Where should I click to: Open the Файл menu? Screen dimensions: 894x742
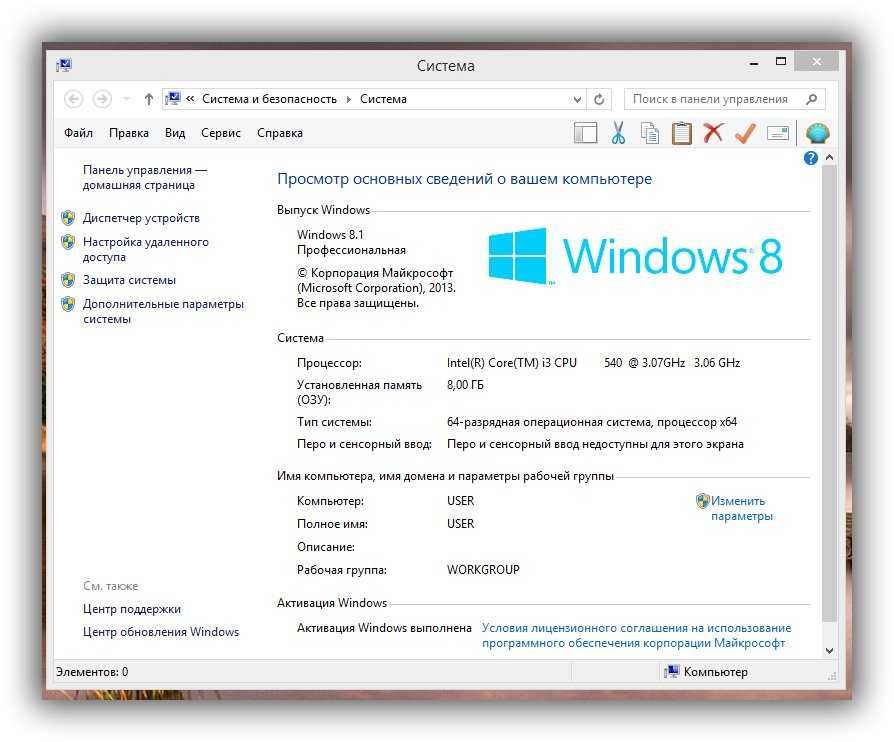coord(78,133)
